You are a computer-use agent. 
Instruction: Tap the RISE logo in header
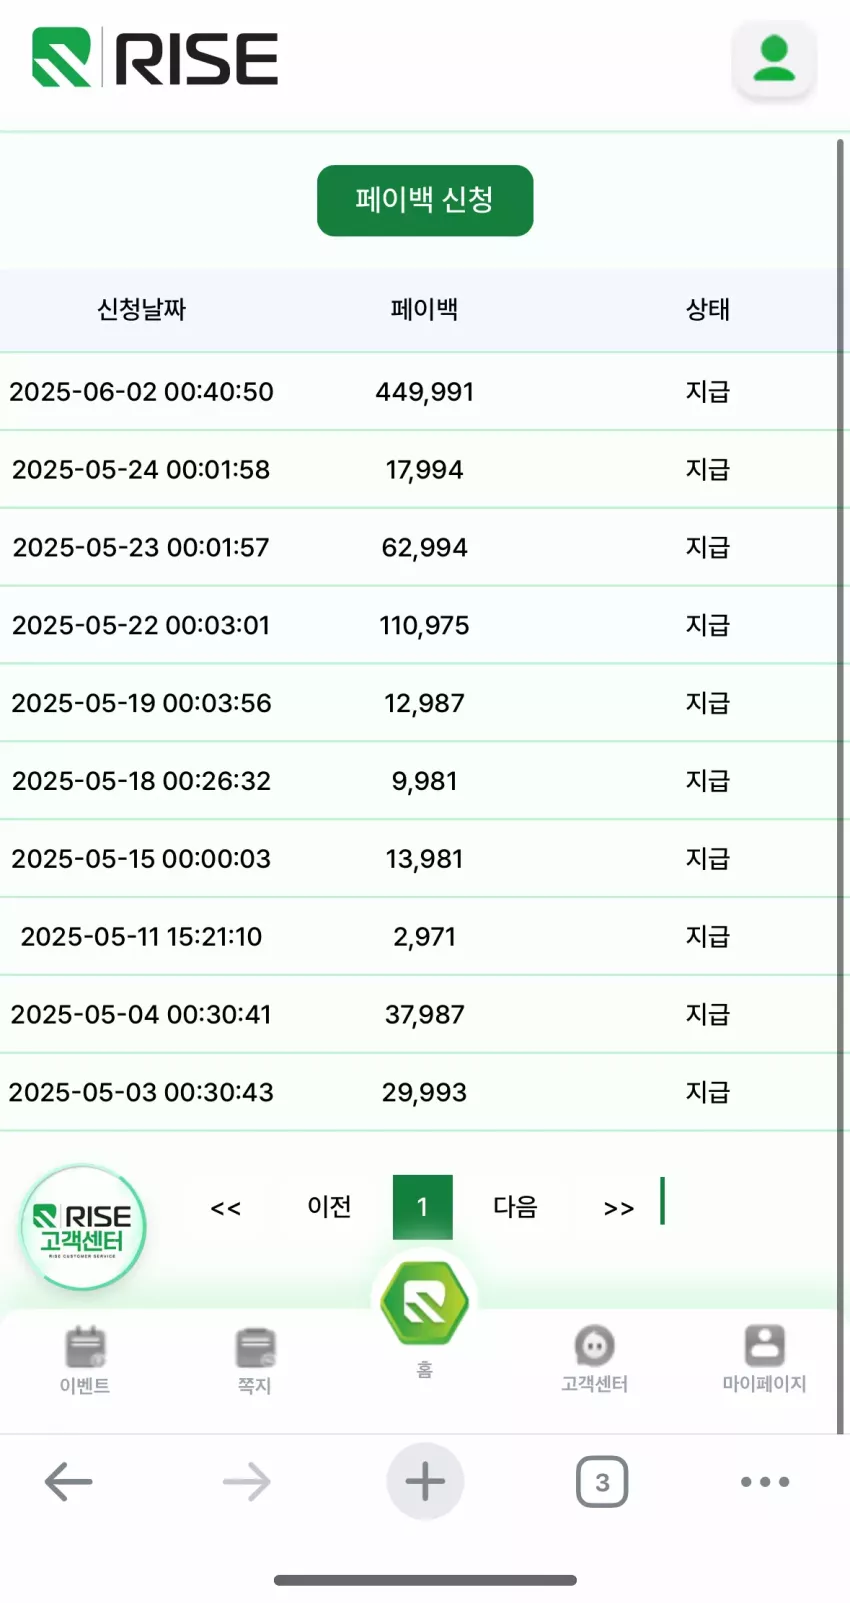pos(155,58)
